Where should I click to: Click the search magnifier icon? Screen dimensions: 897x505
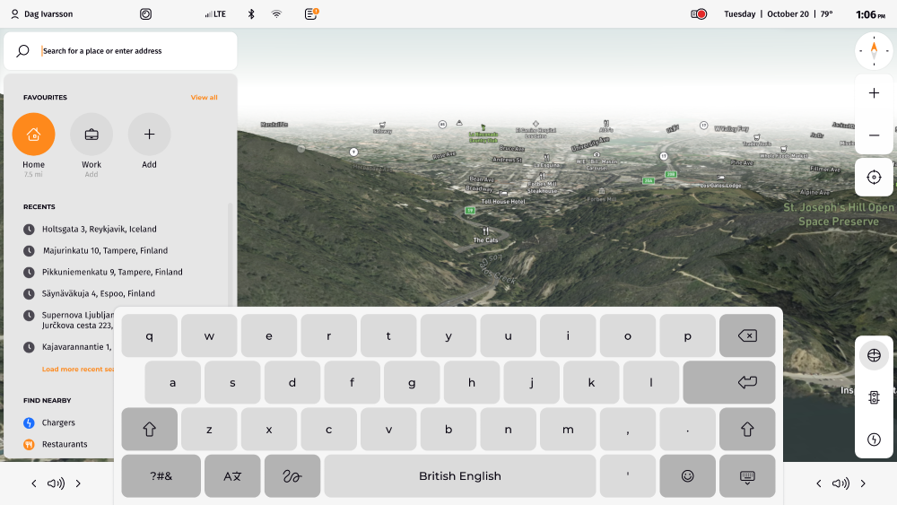[22, 51]
